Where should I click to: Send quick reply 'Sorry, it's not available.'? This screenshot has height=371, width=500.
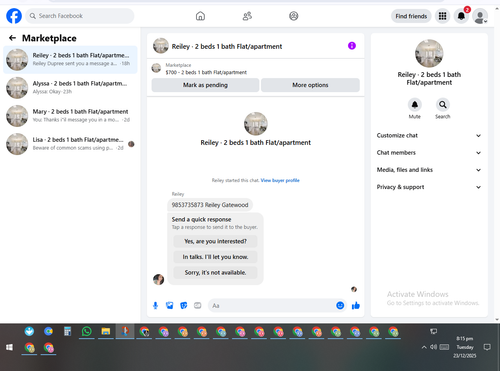(215, 273)
